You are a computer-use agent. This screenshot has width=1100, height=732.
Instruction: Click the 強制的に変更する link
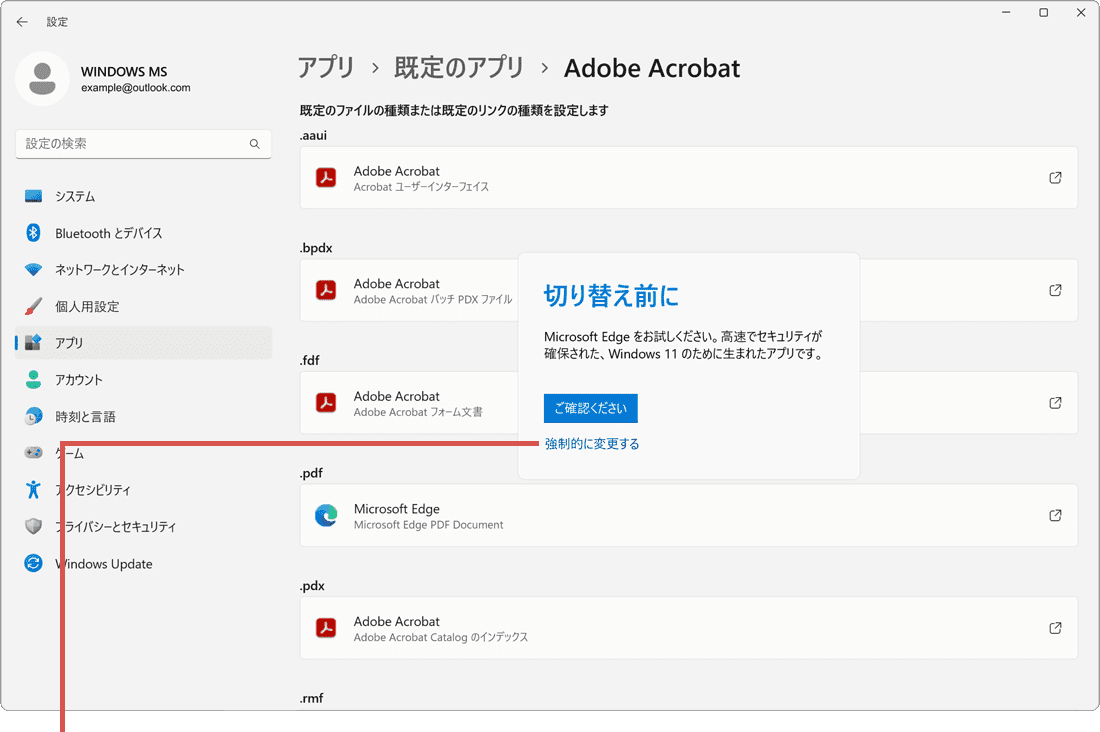[591, 441]
